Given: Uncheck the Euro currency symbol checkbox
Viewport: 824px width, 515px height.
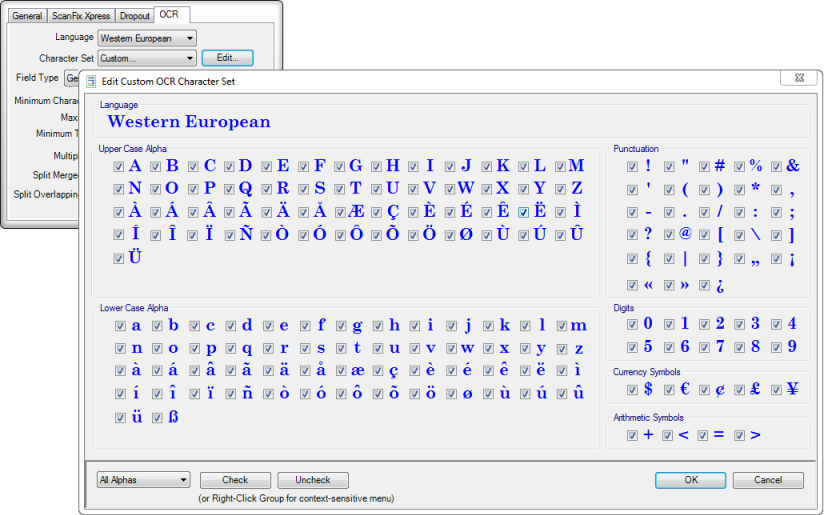Looking at the screenshot, I should [669, 390].
